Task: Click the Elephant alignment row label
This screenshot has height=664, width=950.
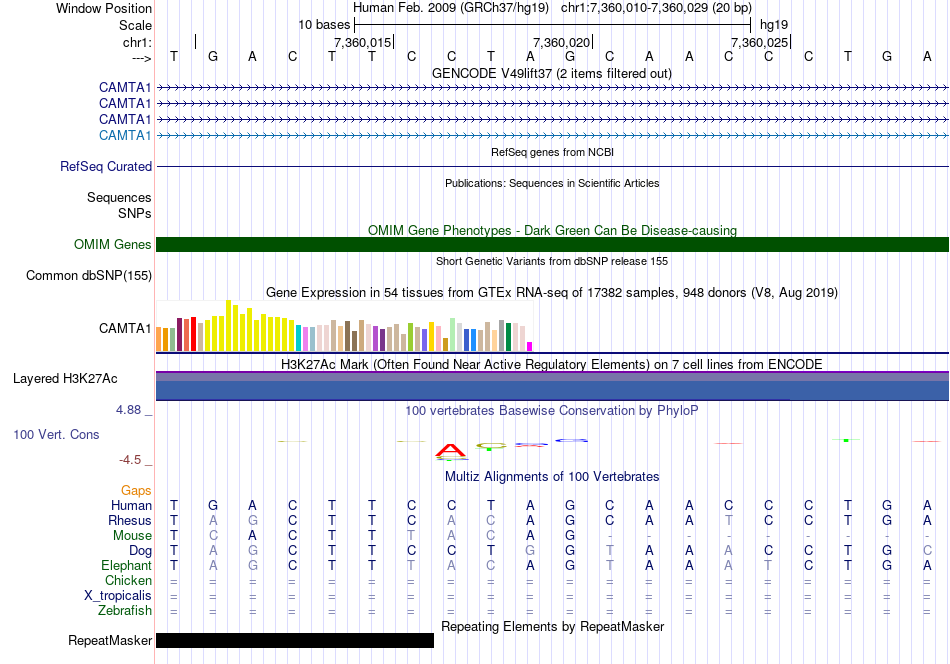Action: 126,565
